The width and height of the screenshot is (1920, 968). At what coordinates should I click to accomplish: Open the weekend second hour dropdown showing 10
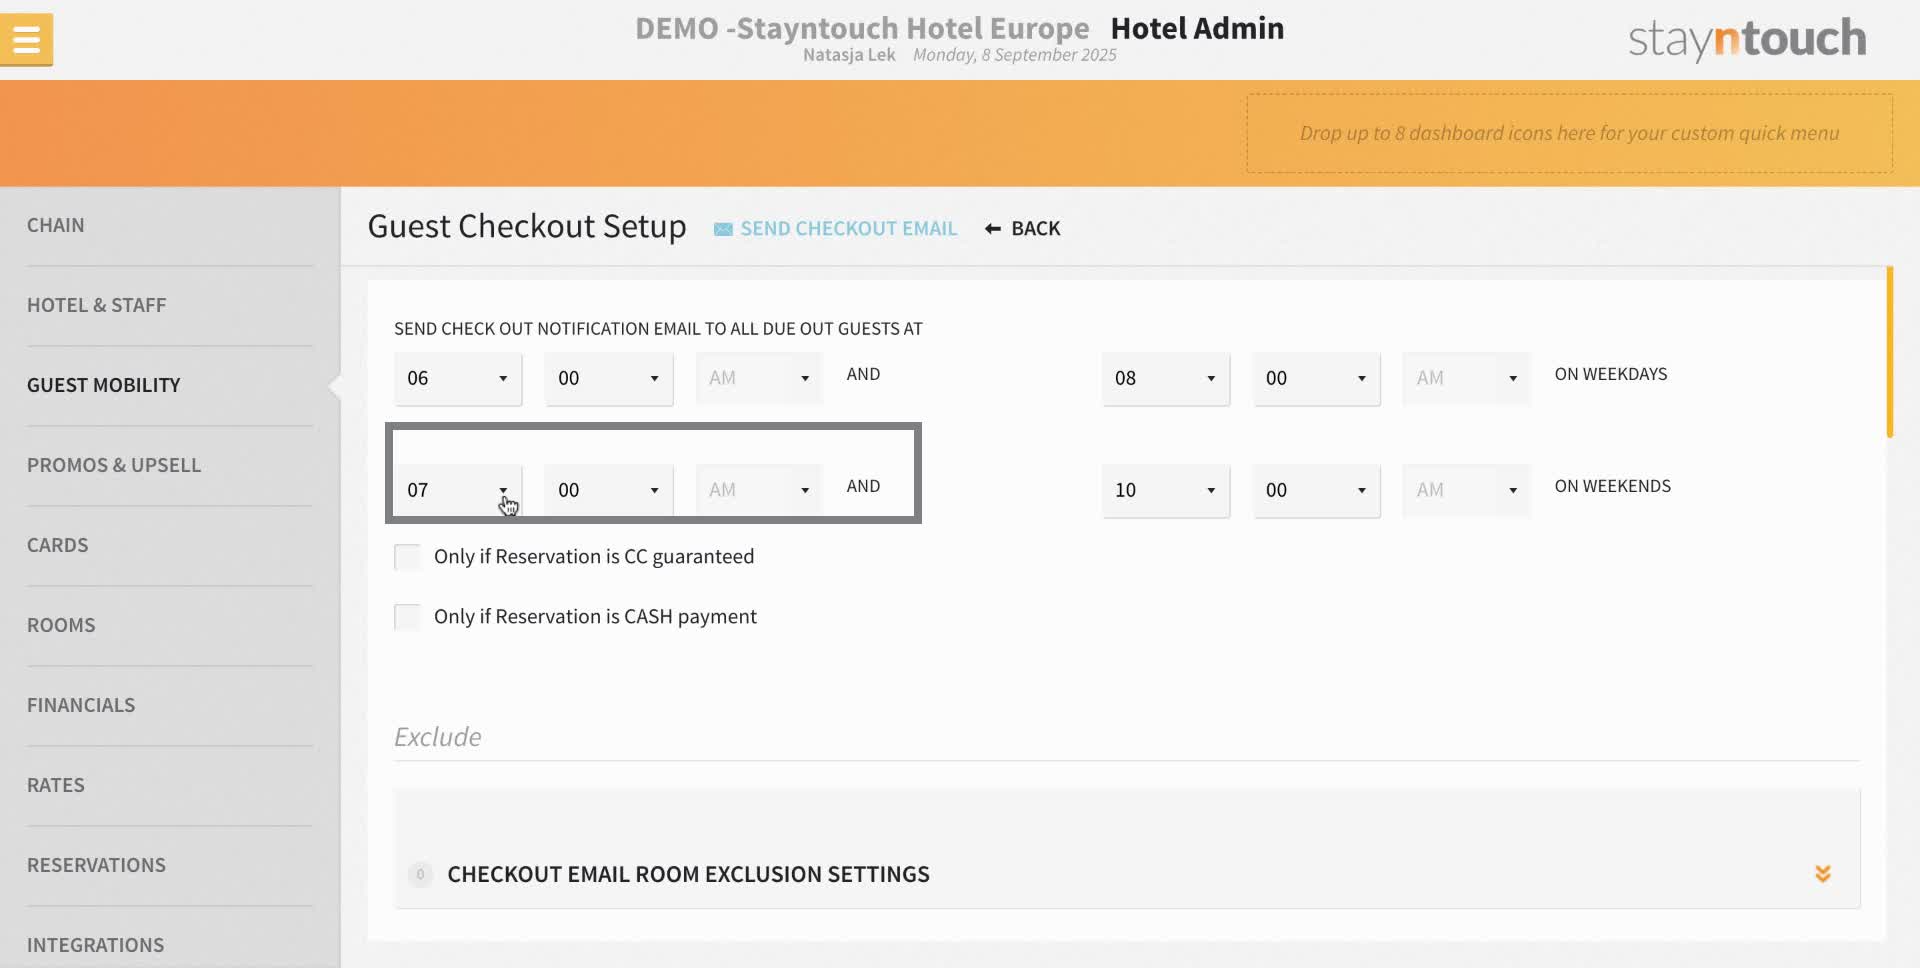1165,490
